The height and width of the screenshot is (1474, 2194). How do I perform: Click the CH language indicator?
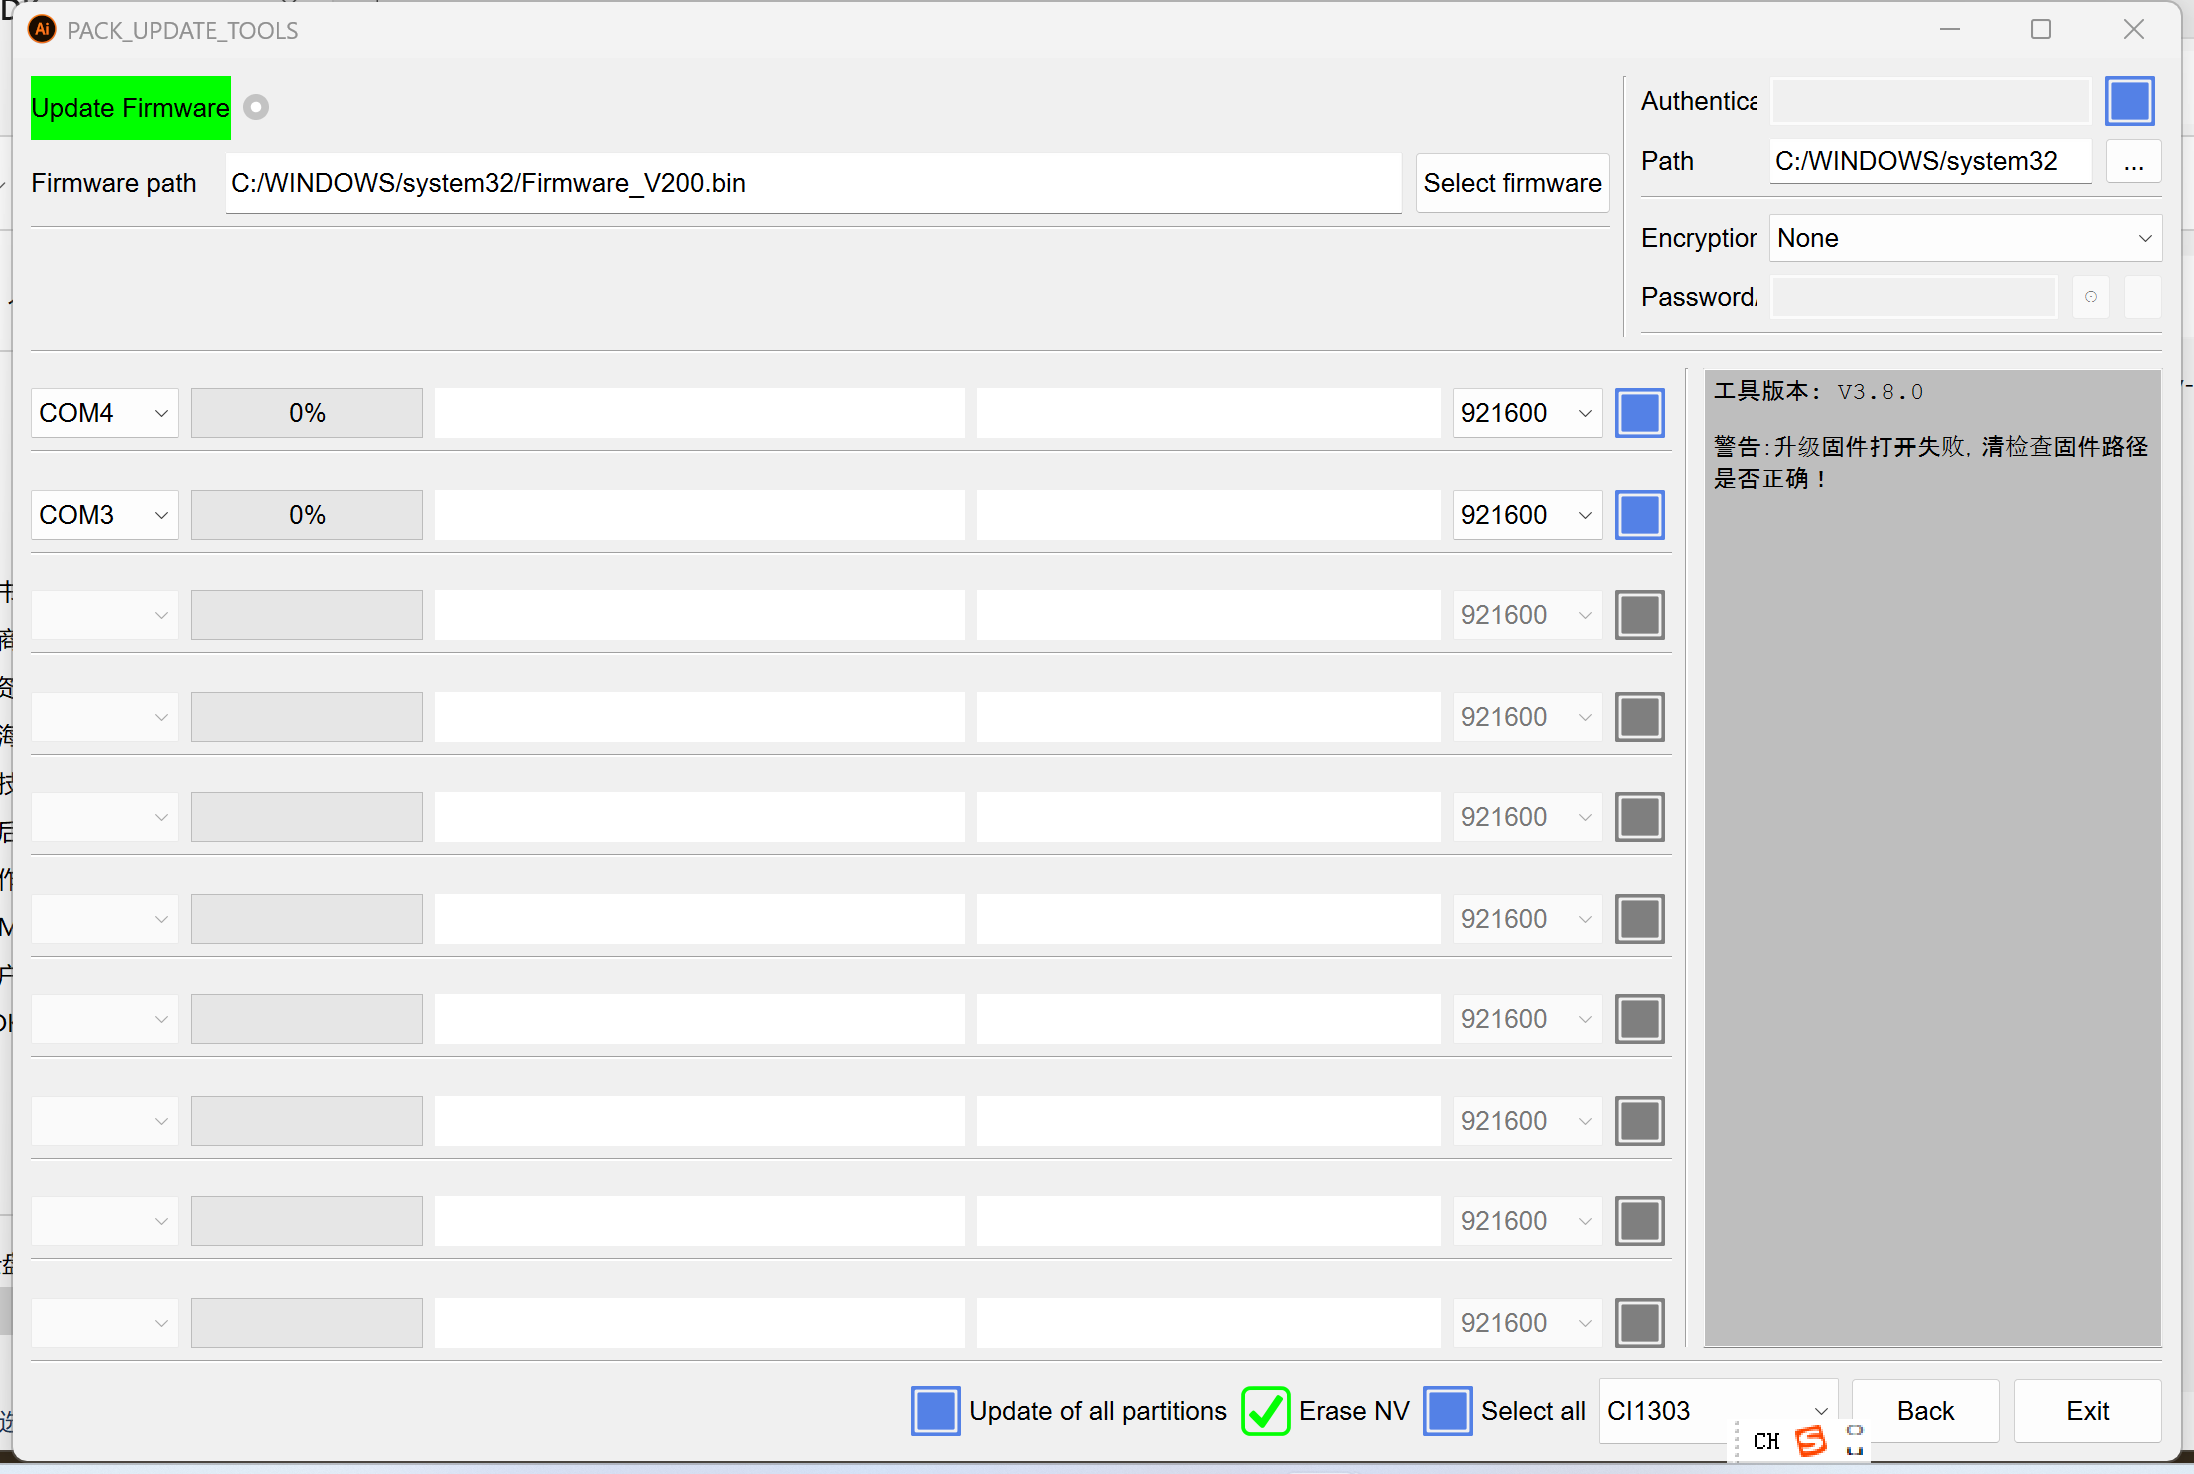click(x=1766, y=1441)
